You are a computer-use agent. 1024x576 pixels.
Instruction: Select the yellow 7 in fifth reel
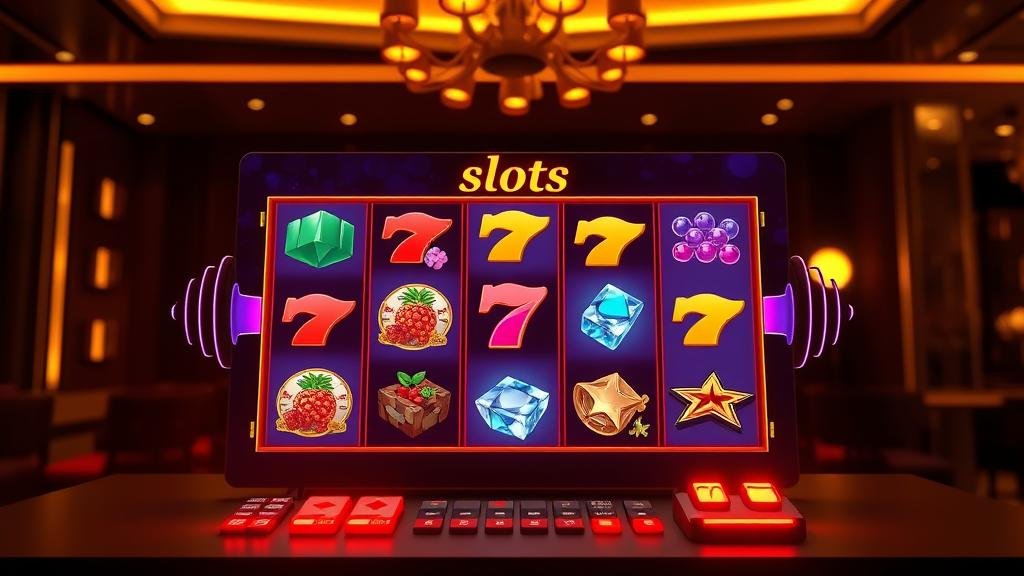coord(709,319)
